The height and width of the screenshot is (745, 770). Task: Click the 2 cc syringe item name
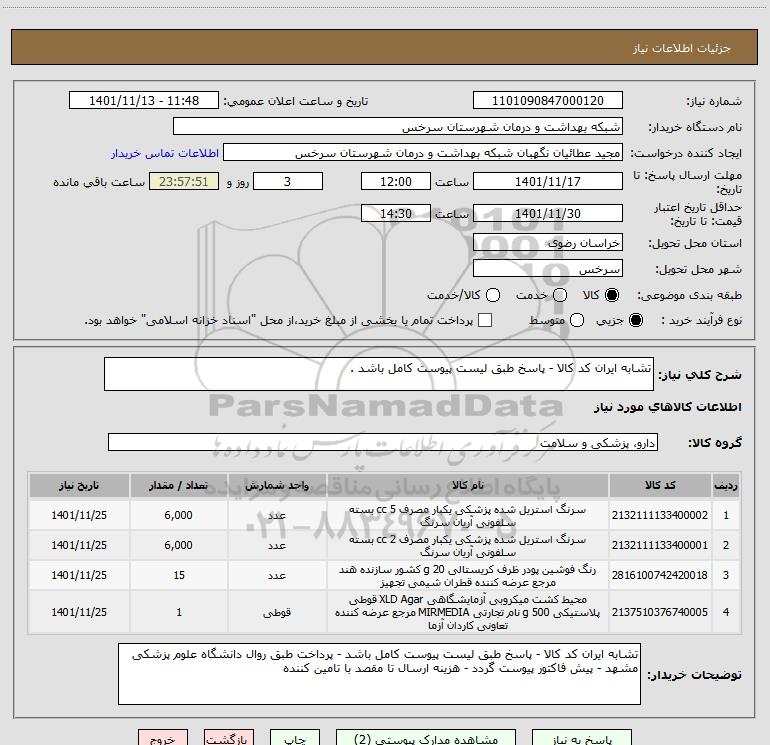pyautogui.click(x=468, y=546)
